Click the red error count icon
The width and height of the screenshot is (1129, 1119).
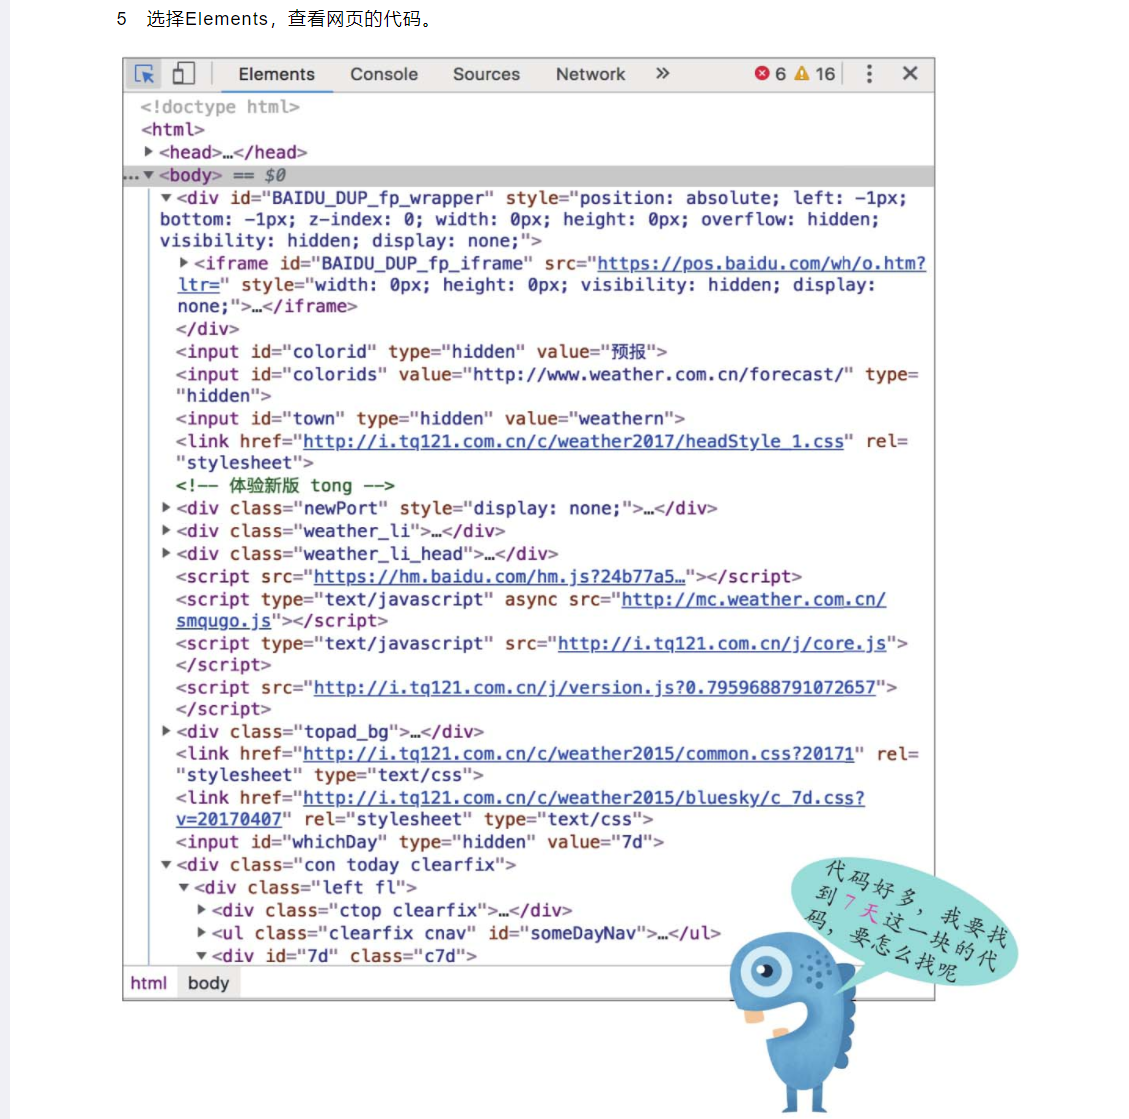pyautogui.click(x=762, y=73)
